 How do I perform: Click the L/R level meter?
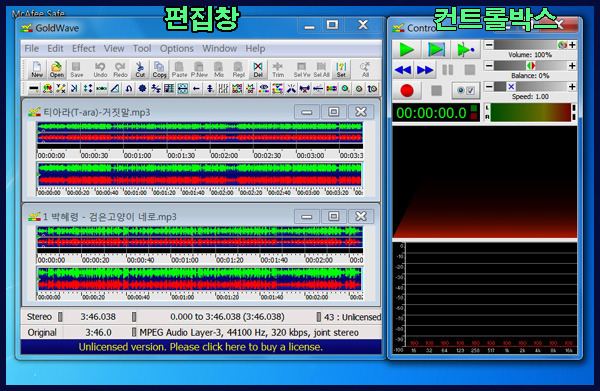530,112
